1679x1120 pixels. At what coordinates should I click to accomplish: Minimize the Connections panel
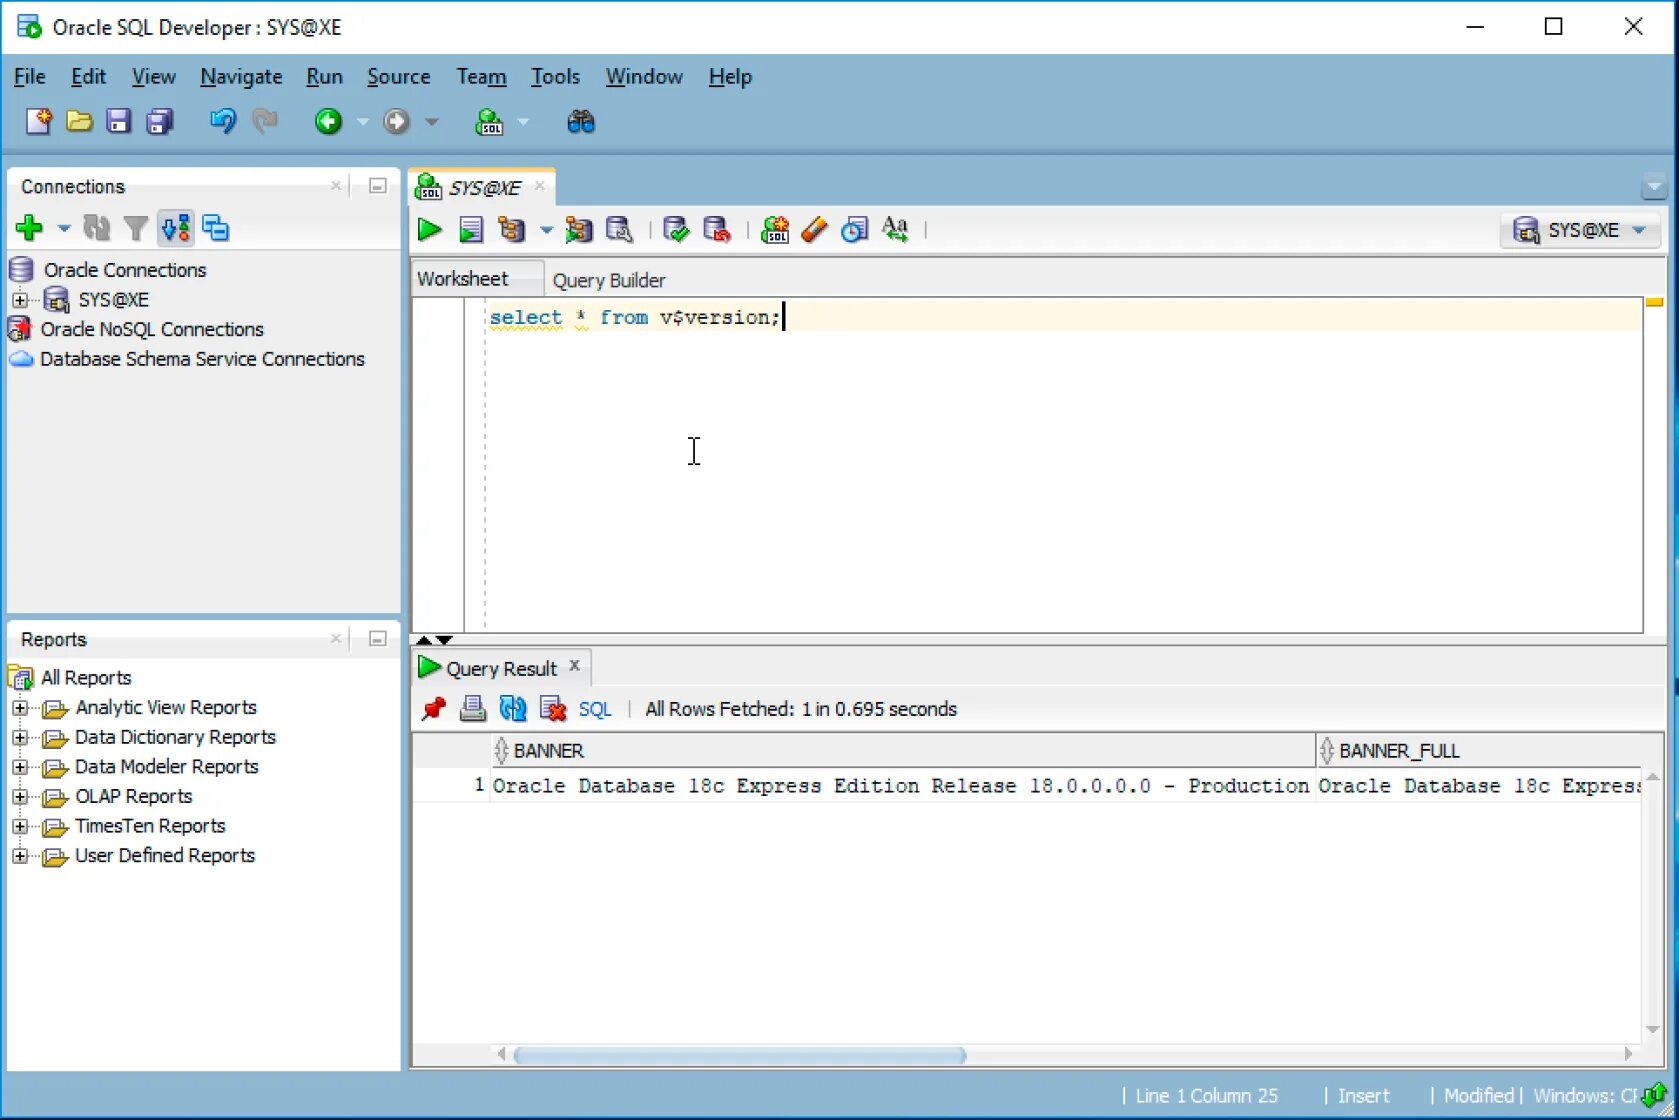click(x=378, y=186)
